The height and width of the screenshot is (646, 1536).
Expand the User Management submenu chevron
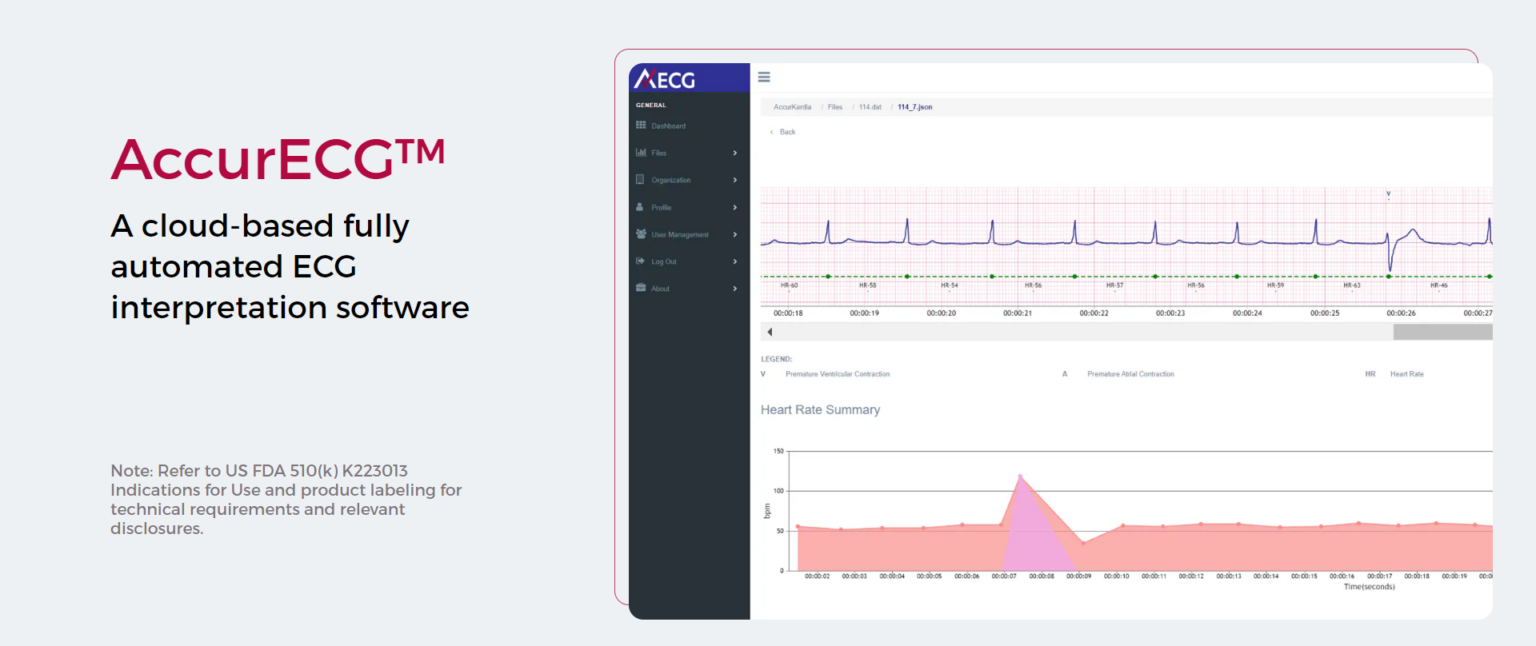click(733, 234)
